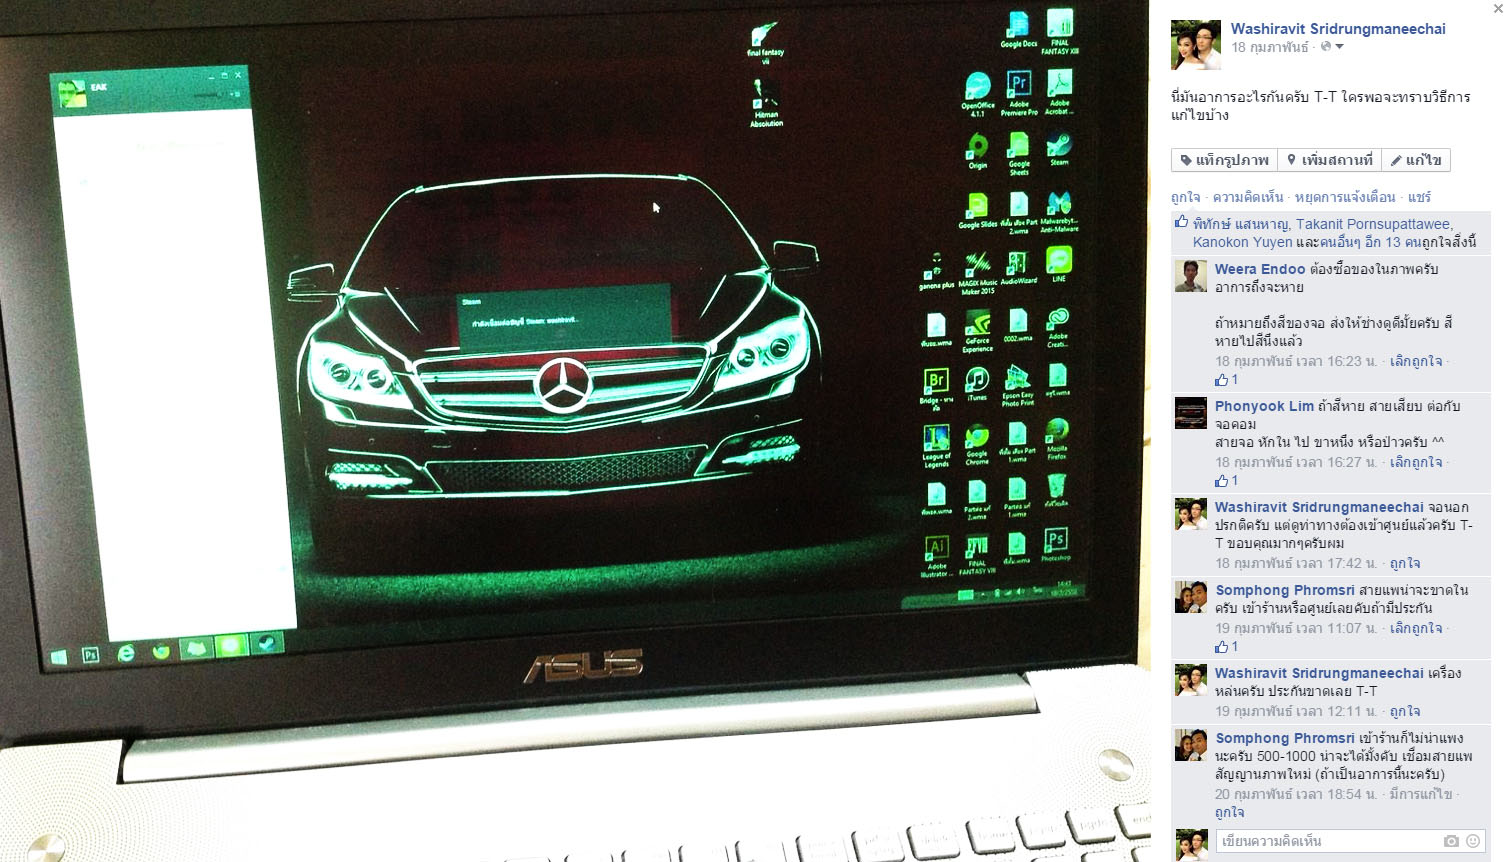Click the OpenOffice 4.1.1 icon in the photo

coord(978,94)
